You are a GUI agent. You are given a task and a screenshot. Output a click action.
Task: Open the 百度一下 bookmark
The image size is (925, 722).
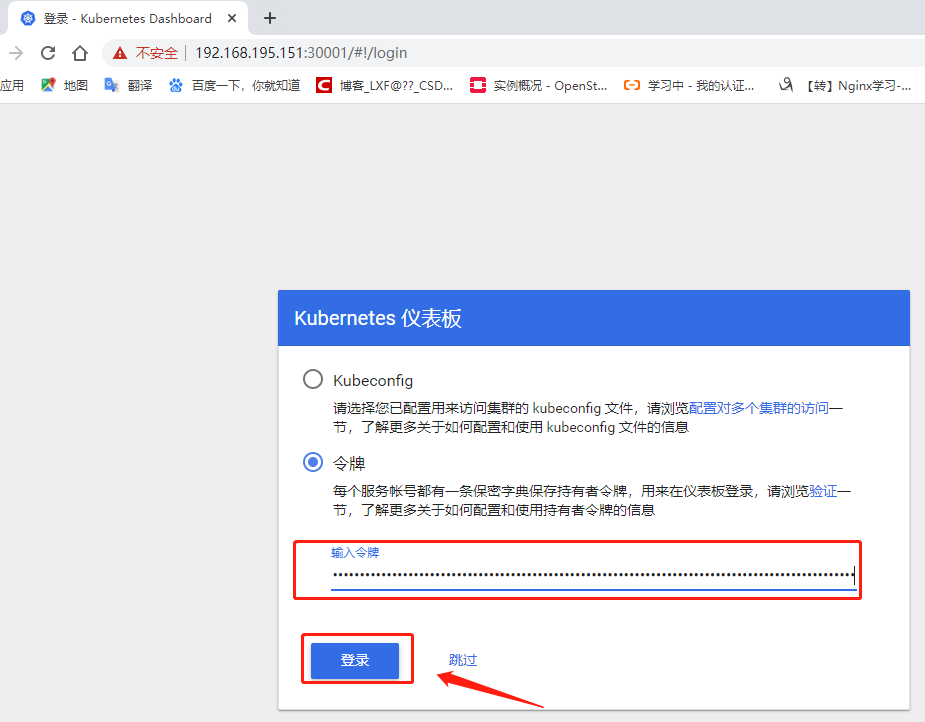click(234, 86)
